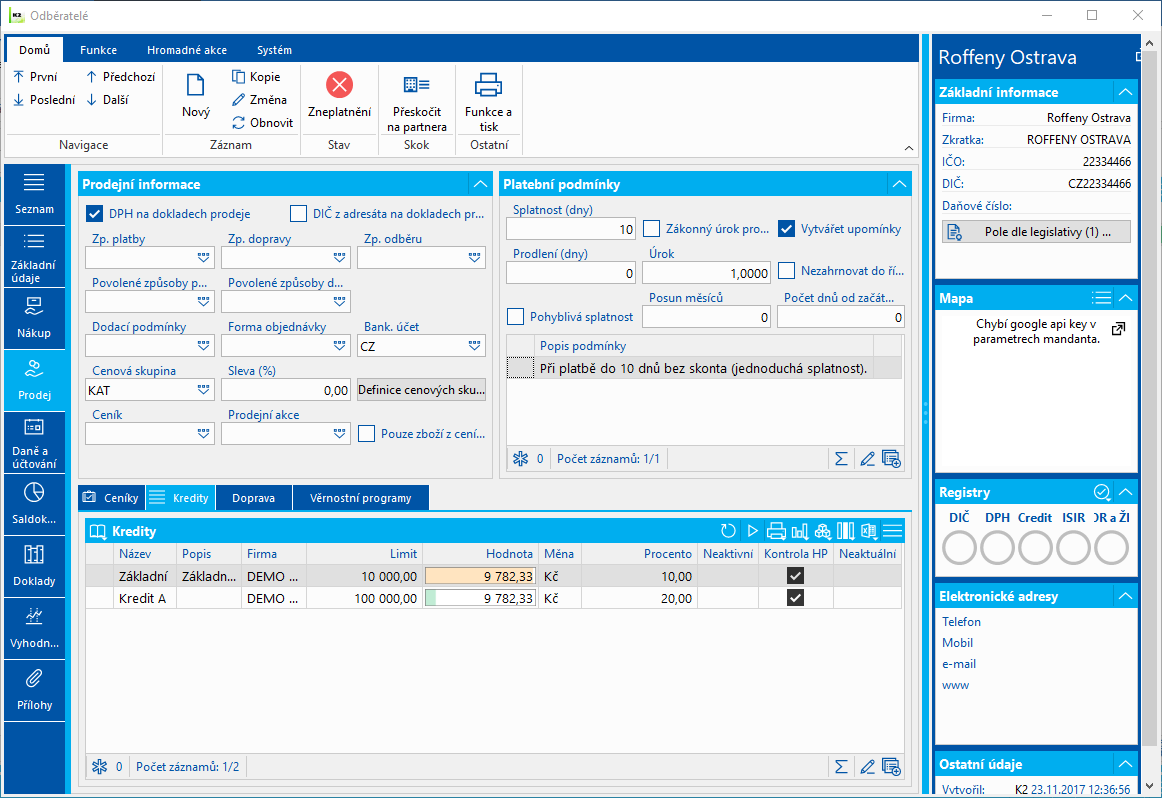Click play icon in Kredity toolbar

[752, 531]
